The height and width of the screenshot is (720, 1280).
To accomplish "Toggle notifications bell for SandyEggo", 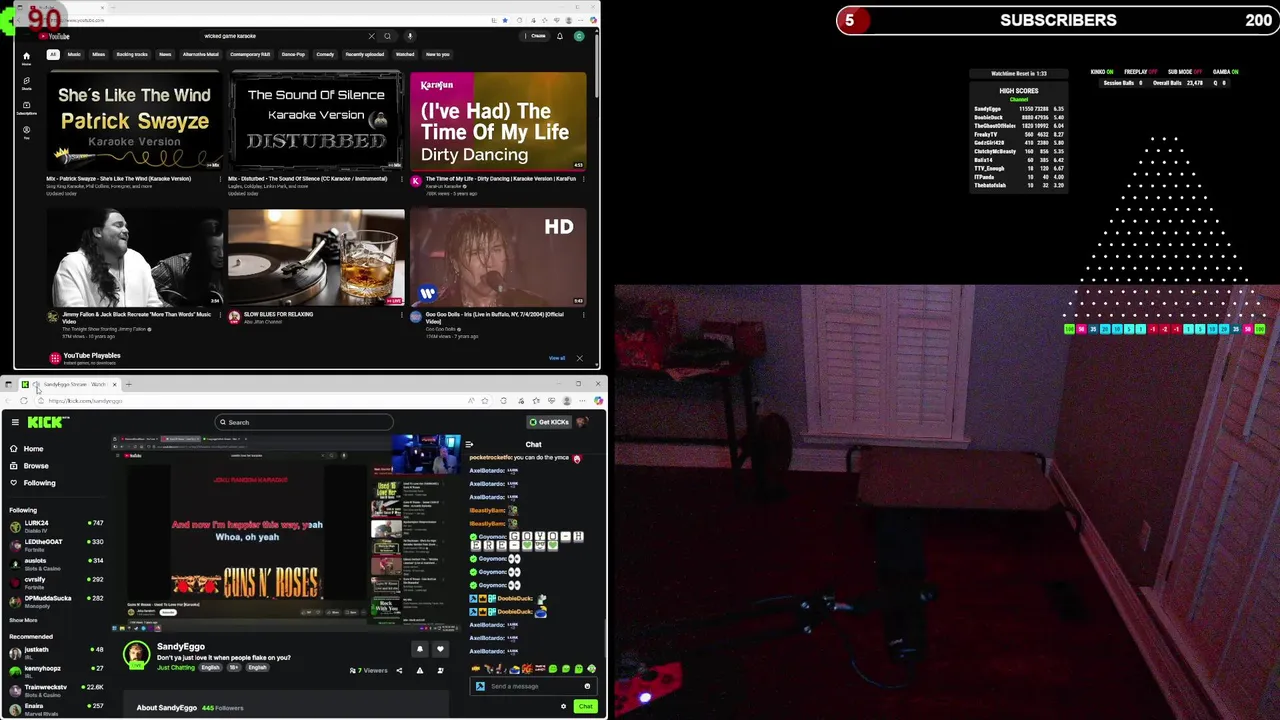I will 420,649.
